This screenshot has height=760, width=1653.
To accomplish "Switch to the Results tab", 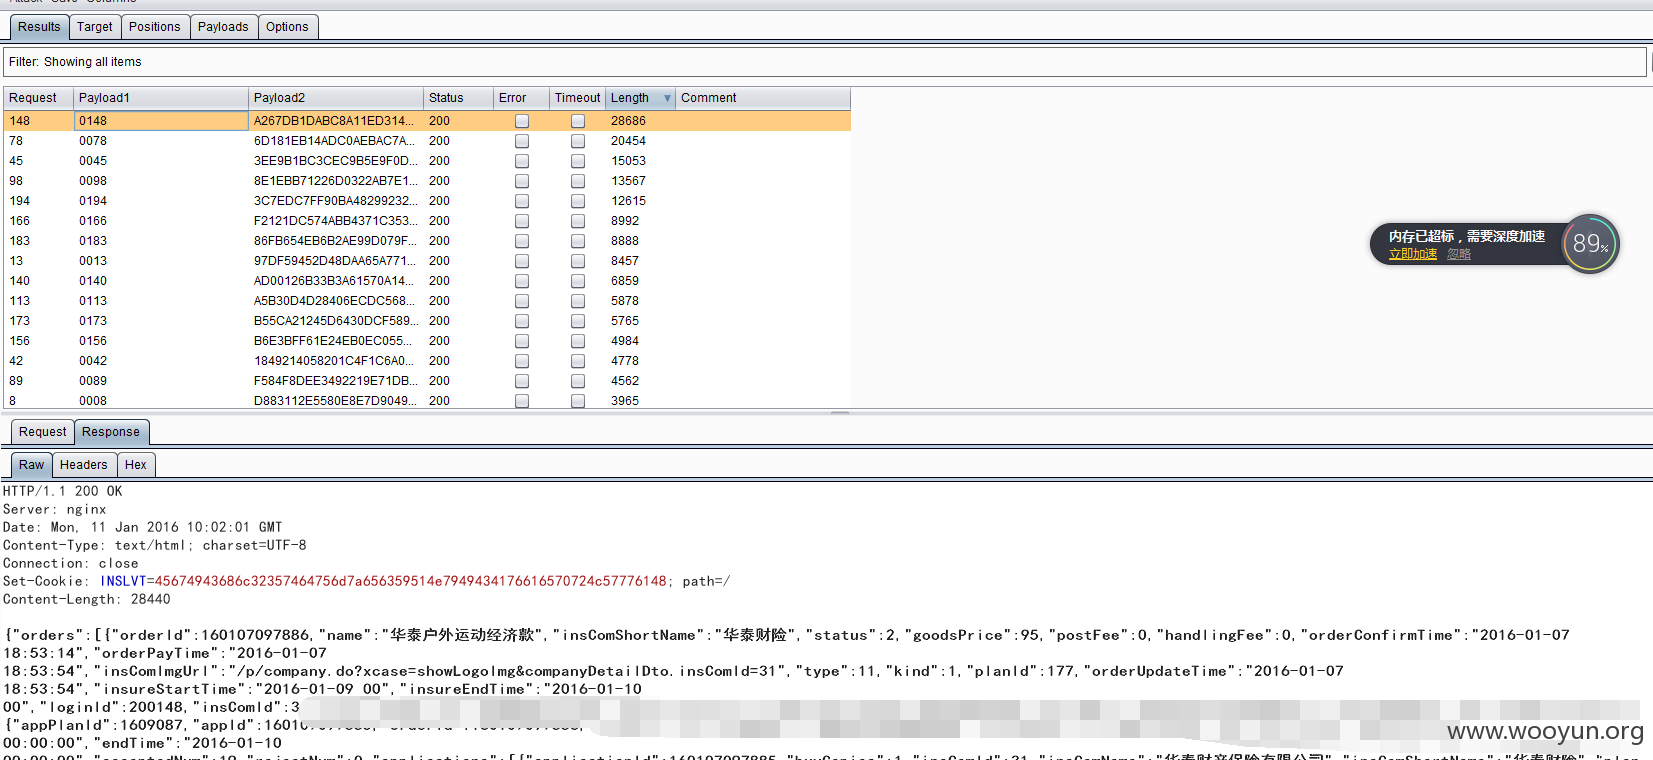I will pyautogui.click(x=39, y=27).
